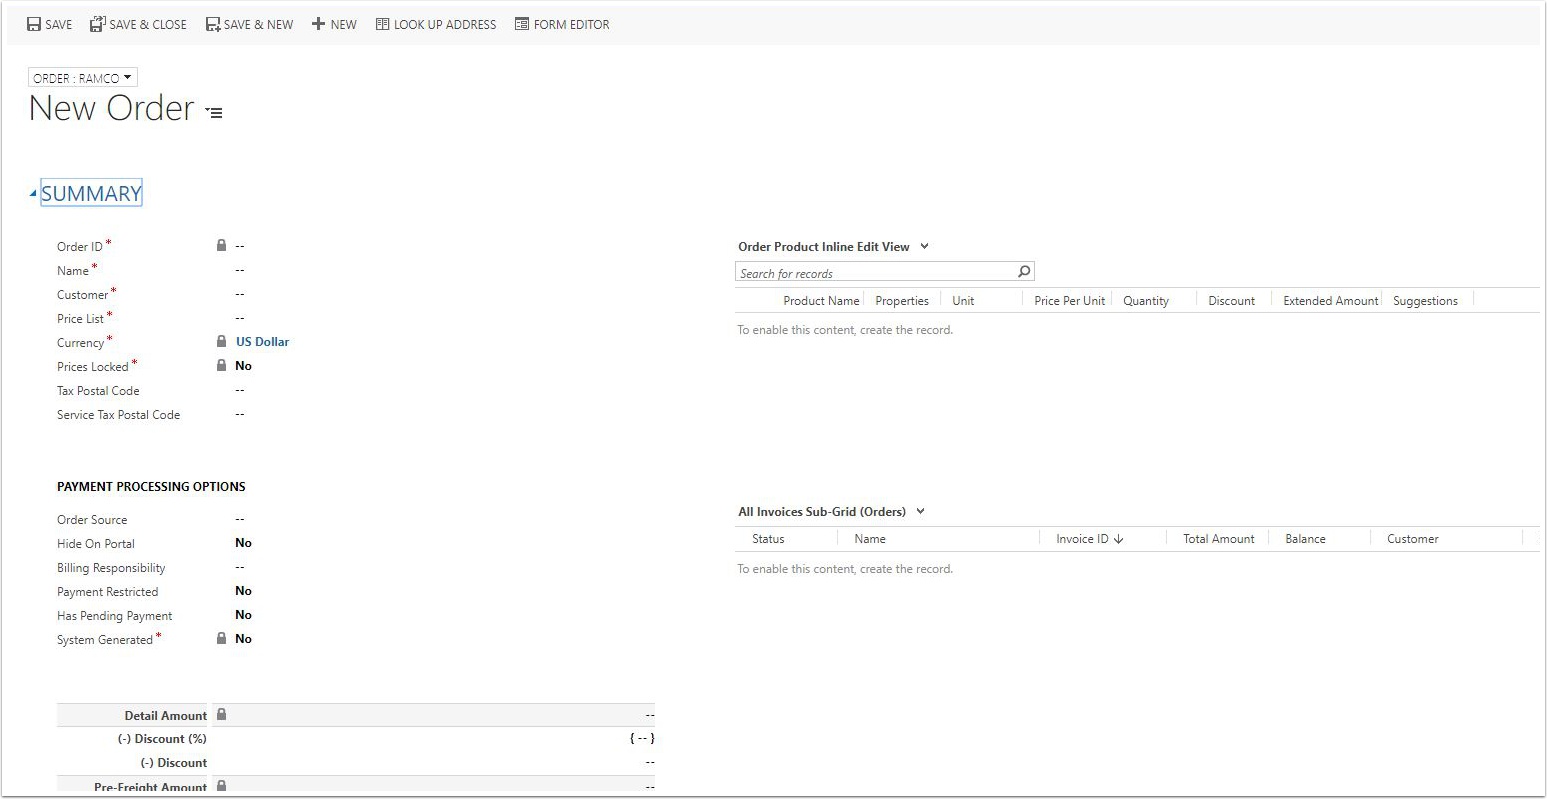Toggle the Payment Restricted field

coord(243,590)
